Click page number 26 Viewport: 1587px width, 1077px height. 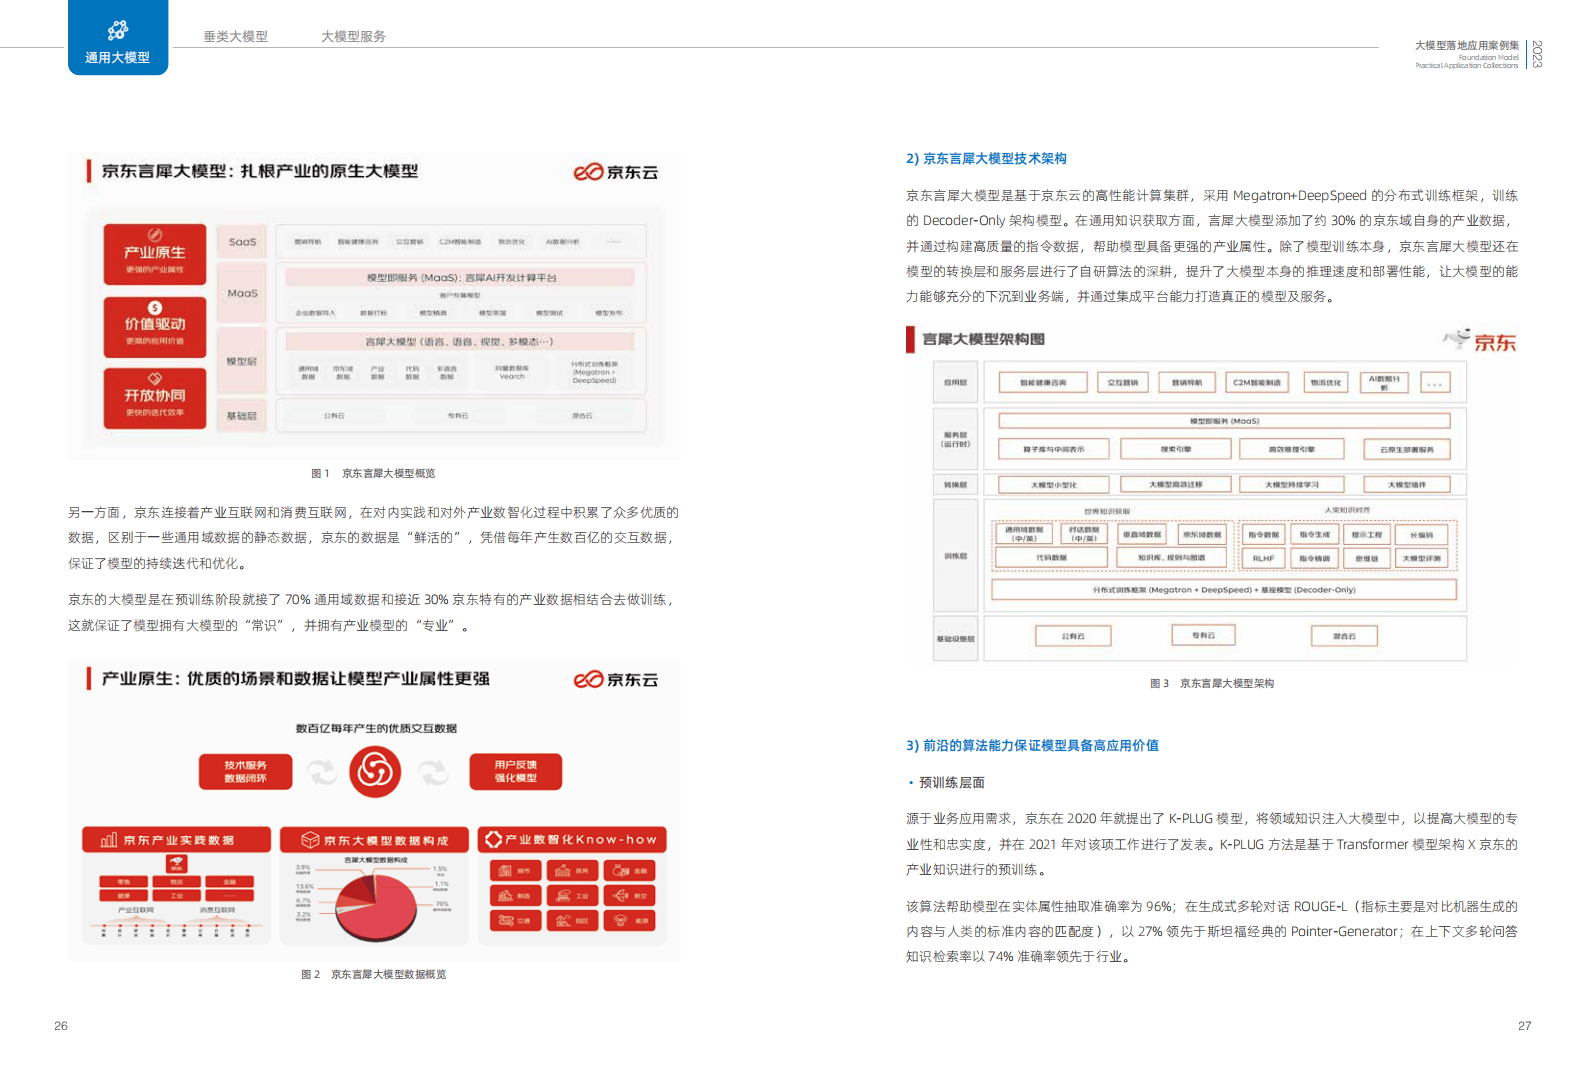(61, 1025)
